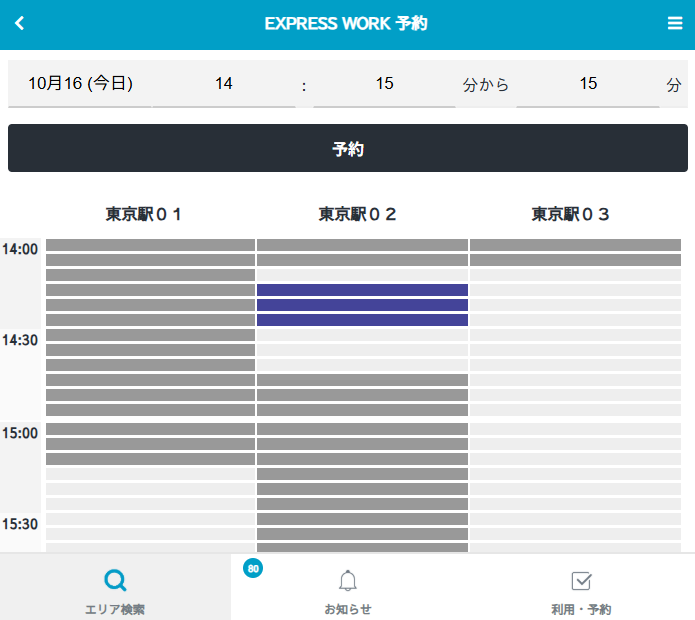Tap the magnifier search icon
The height and width of the screenshot is (620, 695).
click(116, 580)
